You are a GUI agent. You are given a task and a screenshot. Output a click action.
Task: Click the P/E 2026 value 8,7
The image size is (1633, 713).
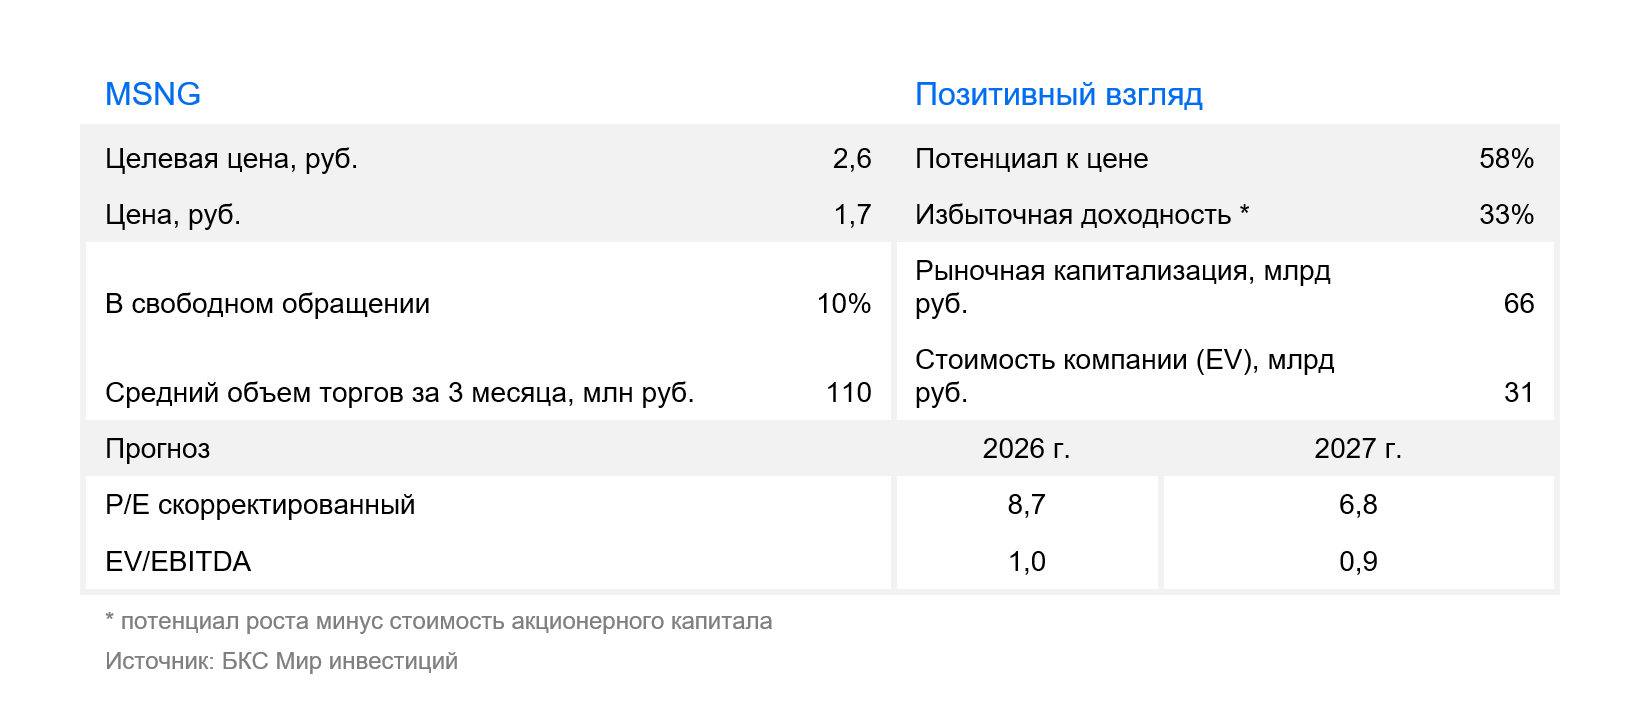click(1026, 505)
